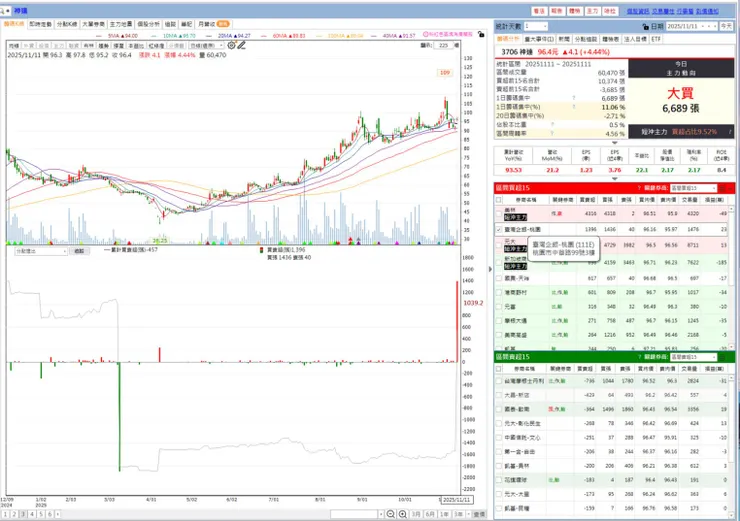This screenshot has height=521, width=740.
Task: Check the 花旗環球 row checkbox
Action: [499, 480]
